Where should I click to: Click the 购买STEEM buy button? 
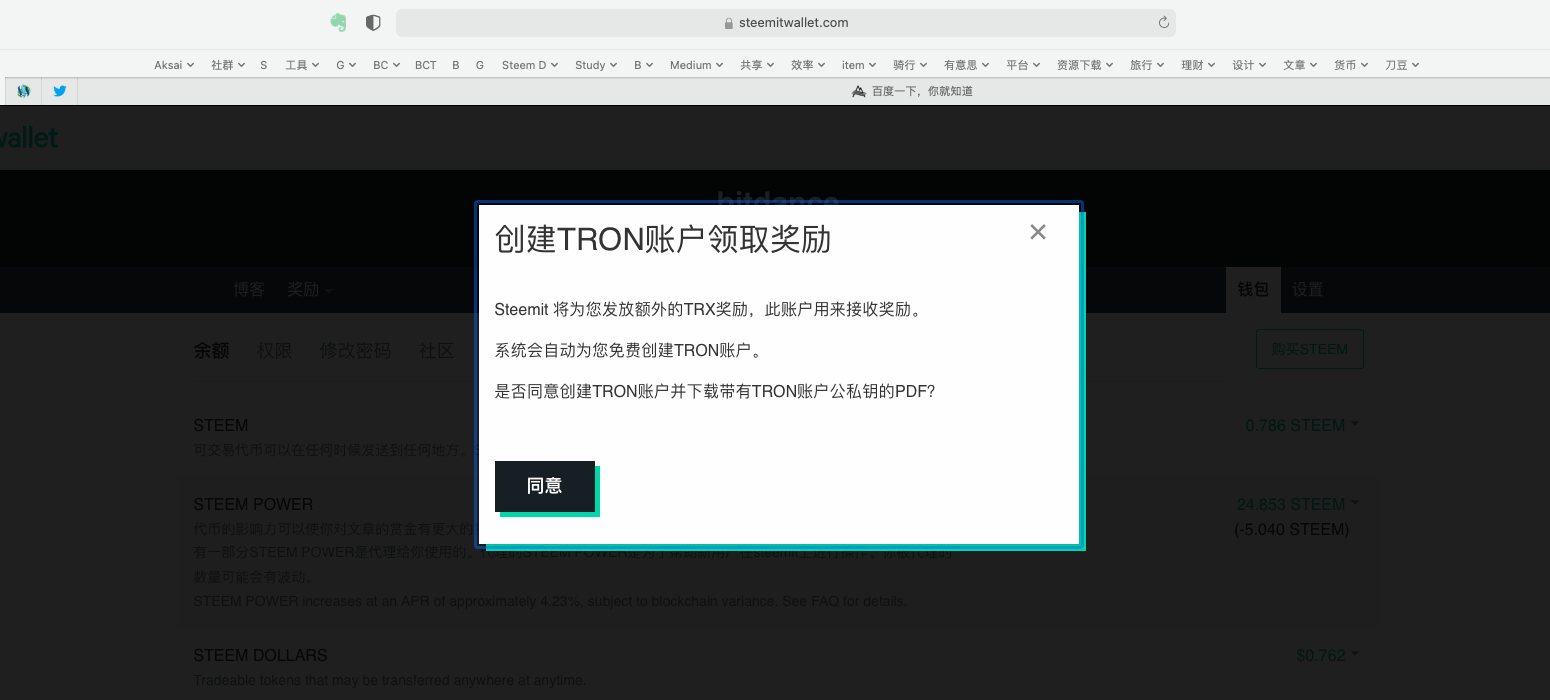[x=1310, y=349]
